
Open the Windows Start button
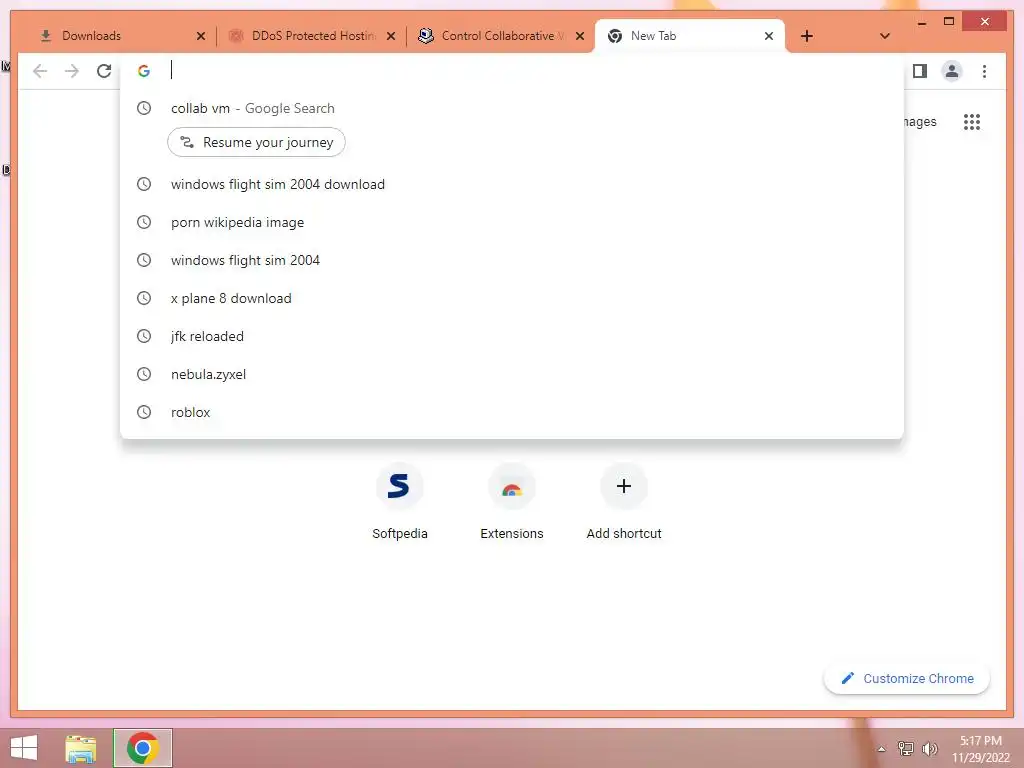24,748
